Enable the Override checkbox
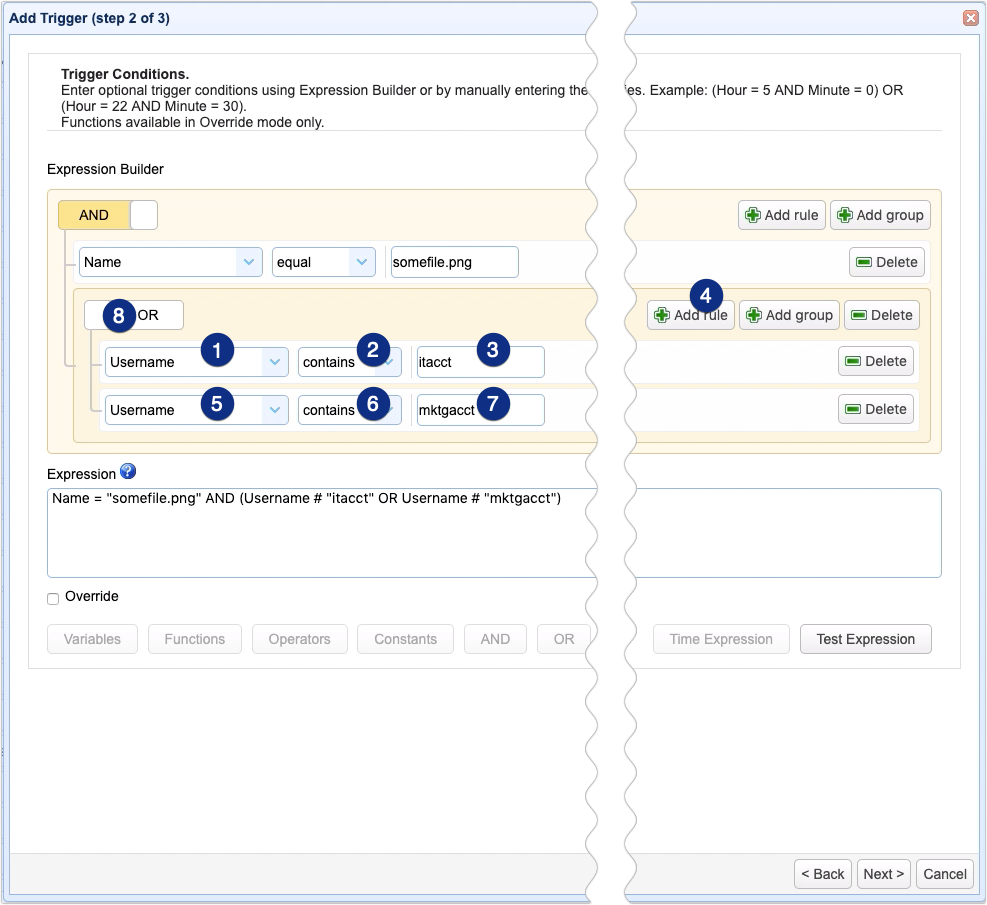Image resolution: width=987 pixels, height=905 pixels. click(52, 597)
